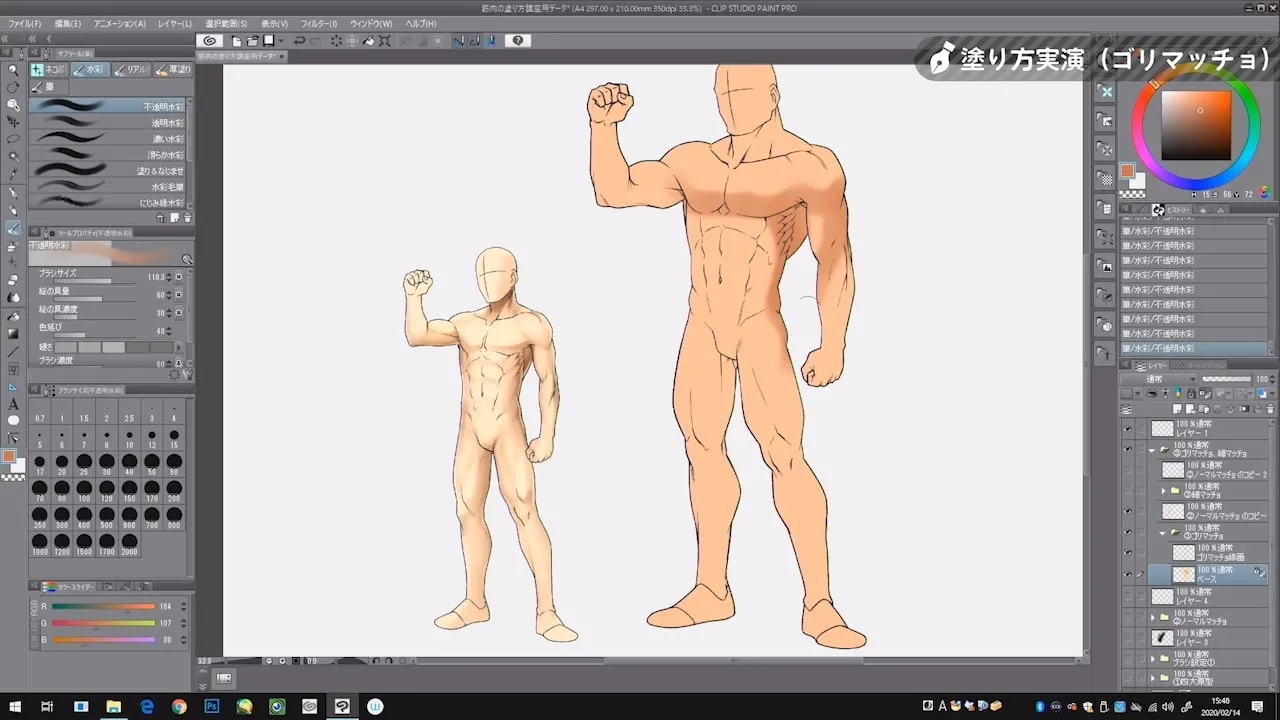Click the New File icon in the command bar
Screen dimensions: 1280x720
(236, 40)
